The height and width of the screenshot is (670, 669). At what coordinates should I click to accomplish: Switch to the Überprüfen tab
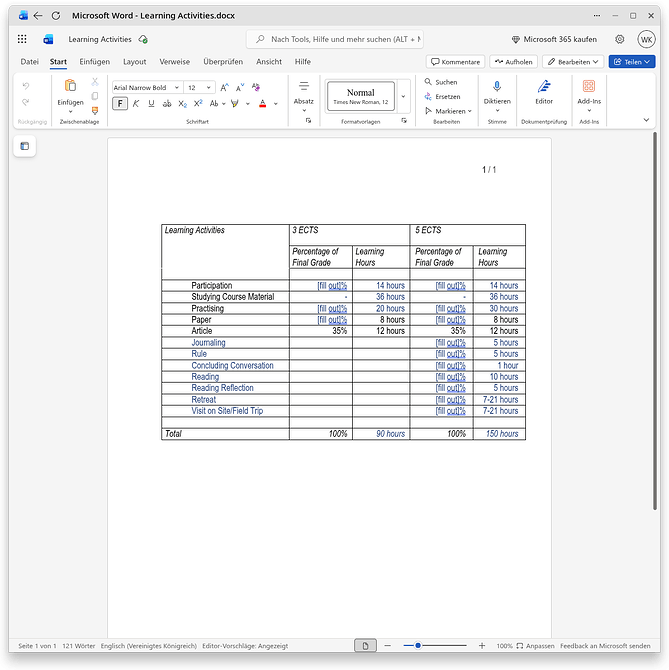click(x=223, y=62)
